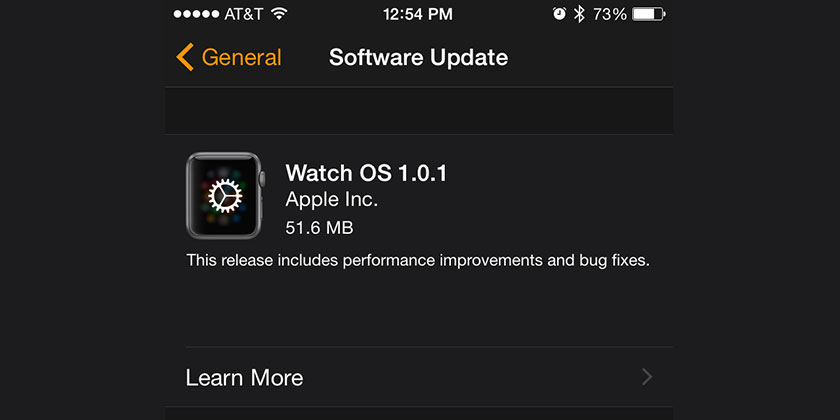840x420 pixels.
Task: Tap the battery level icon
Action: tap(649, 14)
